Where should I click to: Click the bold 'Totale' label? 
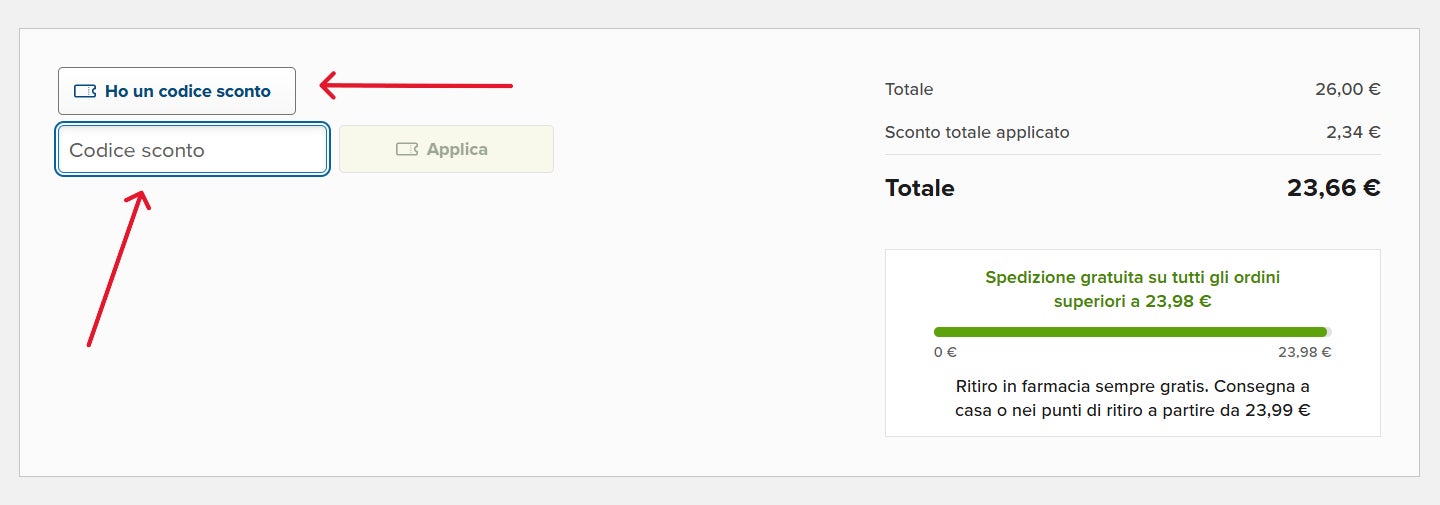tap(919, 188)
